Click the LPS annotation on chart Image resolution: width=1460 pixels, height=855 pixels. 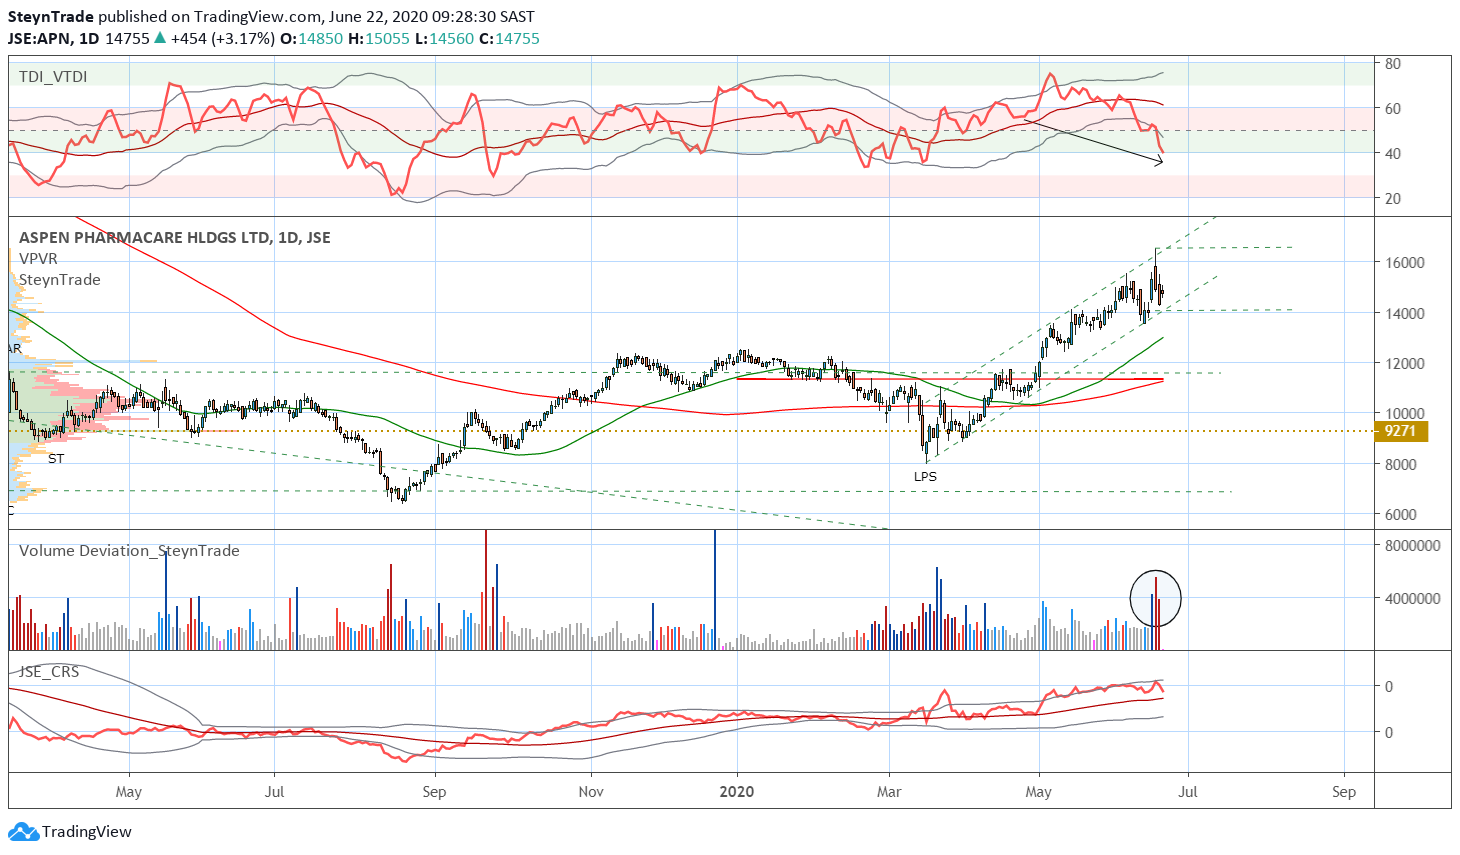coord(925,477)
